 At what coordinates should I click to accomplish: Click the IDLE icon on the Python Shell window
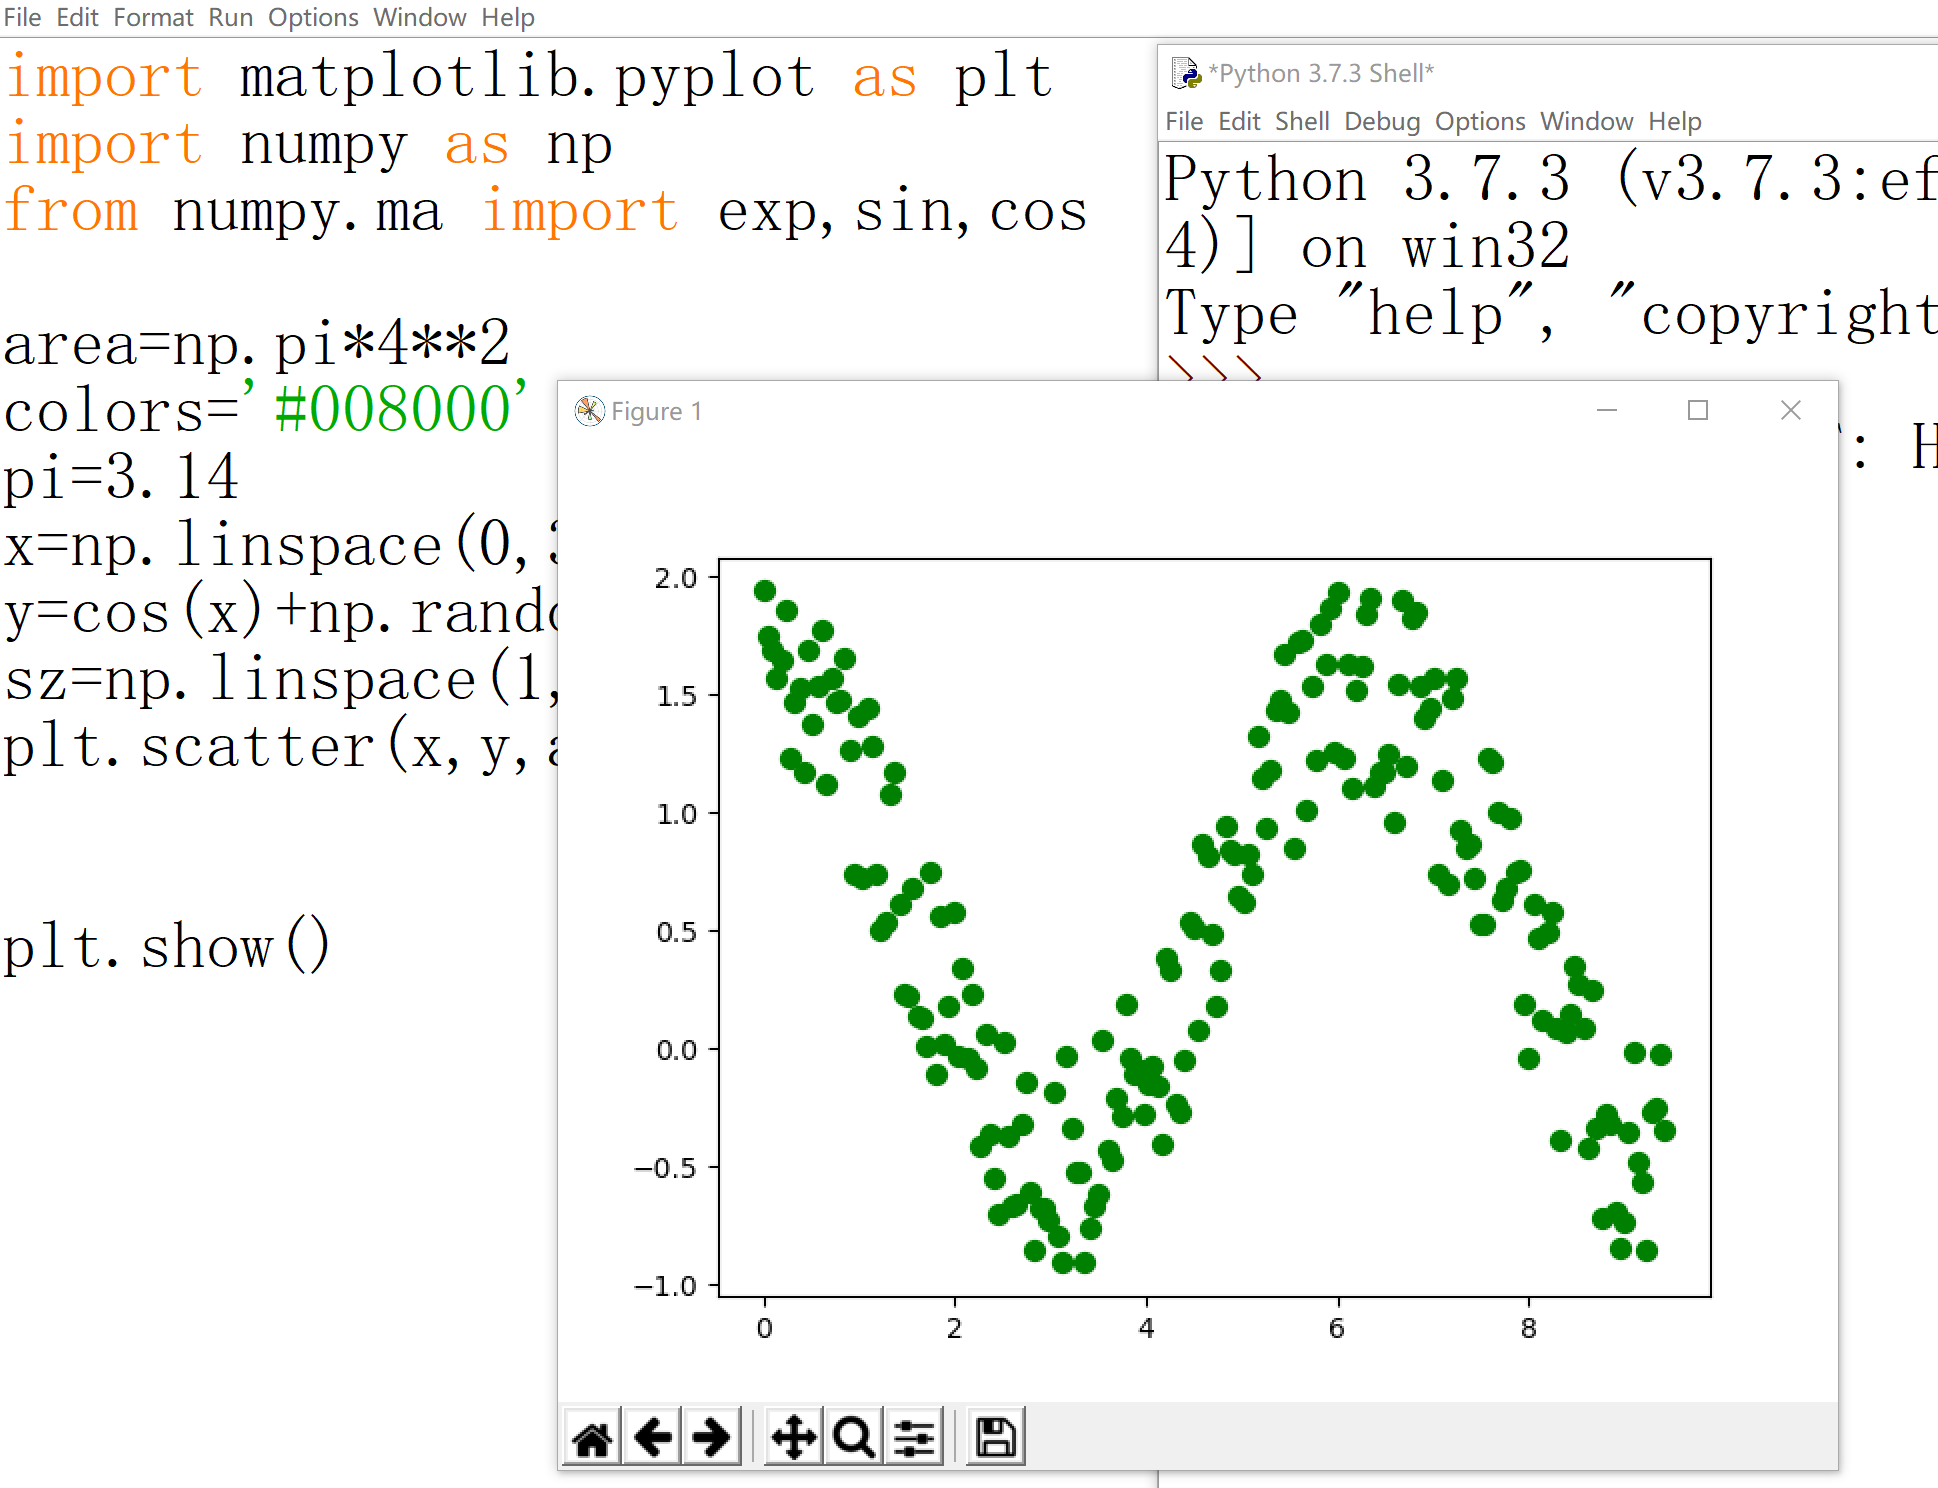1184,71
